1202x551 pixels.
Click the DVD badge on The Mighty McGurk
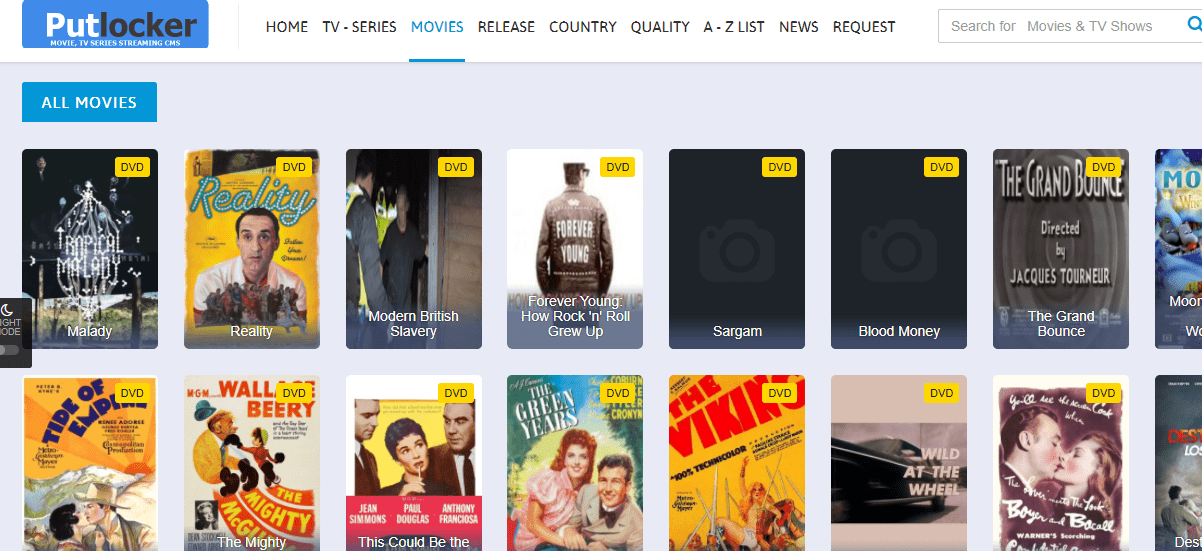click(294, 393)
